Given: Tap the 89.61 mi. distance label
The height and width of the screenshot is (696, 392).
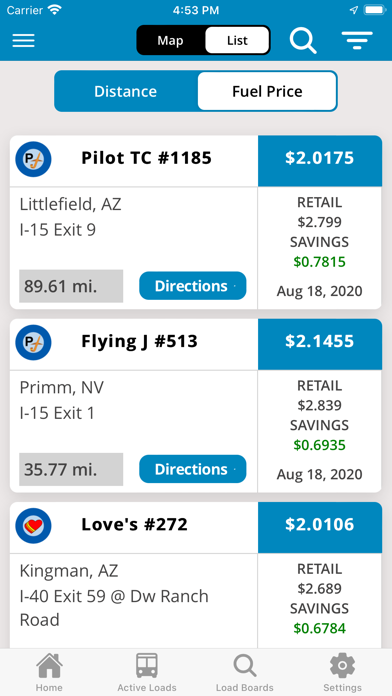Looking at the screenshot, I should 71,286.
